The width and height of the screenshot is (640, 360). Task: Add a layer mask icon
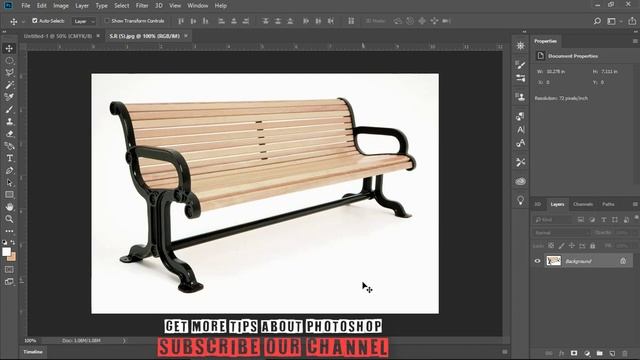[574, 353]
